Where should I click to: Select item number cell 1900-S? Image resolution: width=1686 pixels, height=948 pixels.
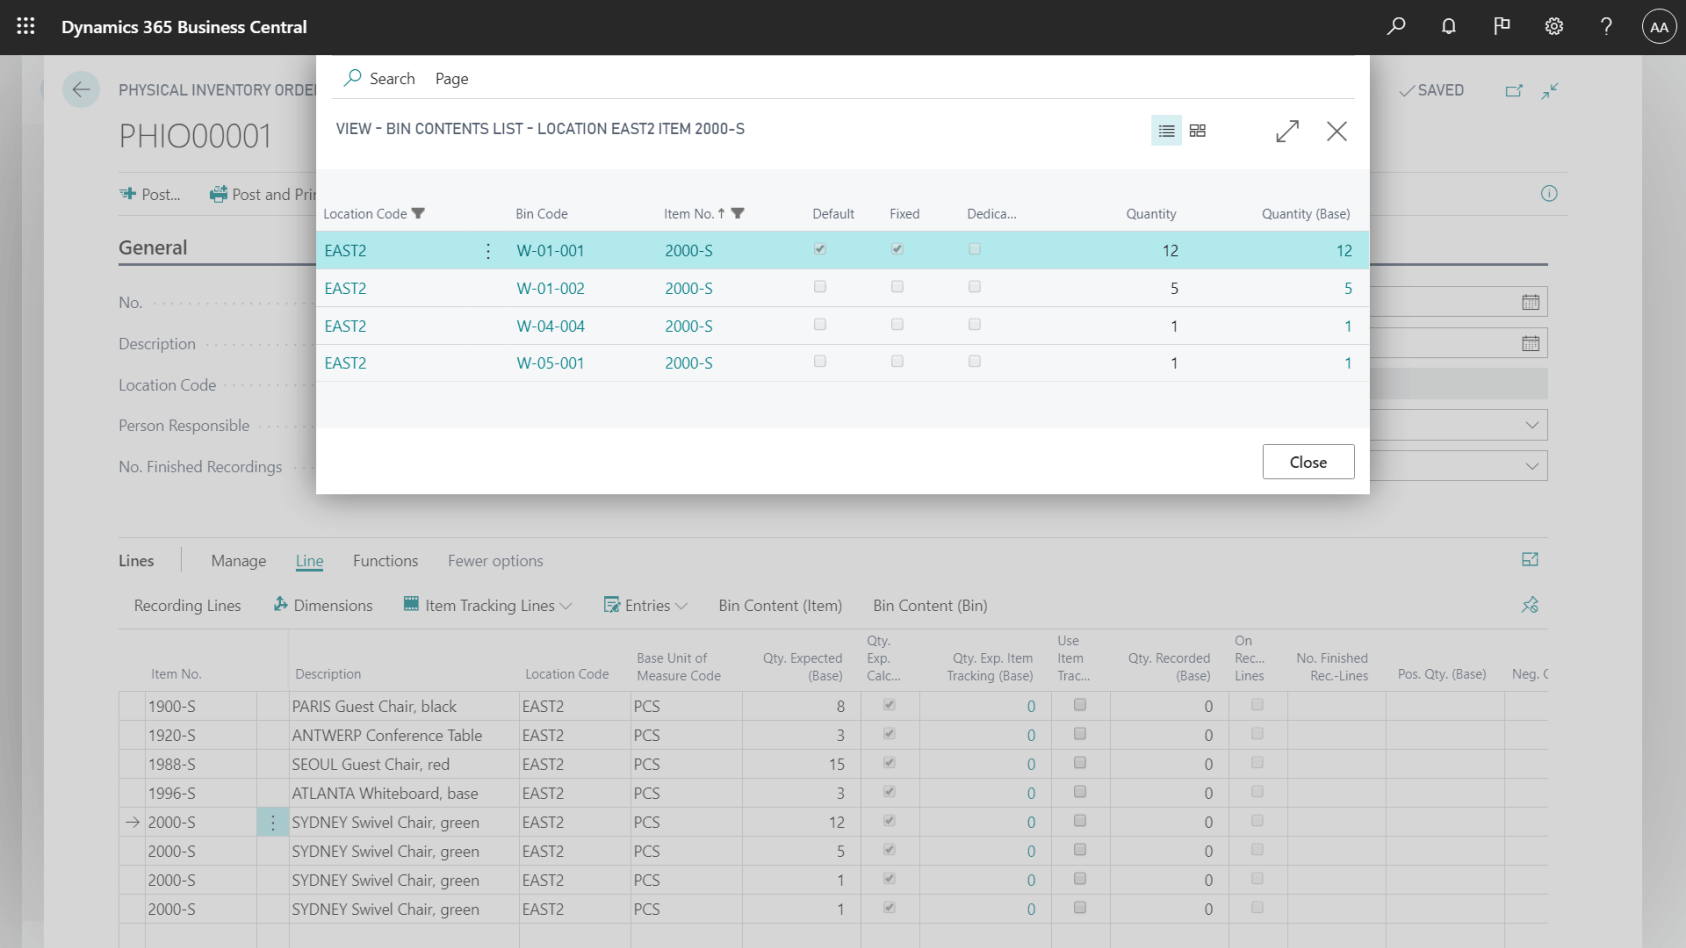coord(200,706)
